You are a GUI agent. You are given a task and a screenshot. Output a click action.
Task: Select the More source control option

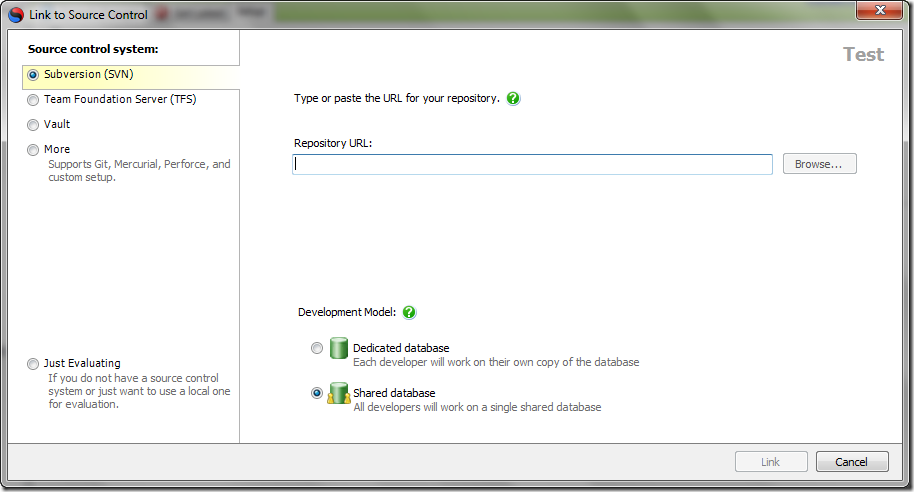pos(33,150)
